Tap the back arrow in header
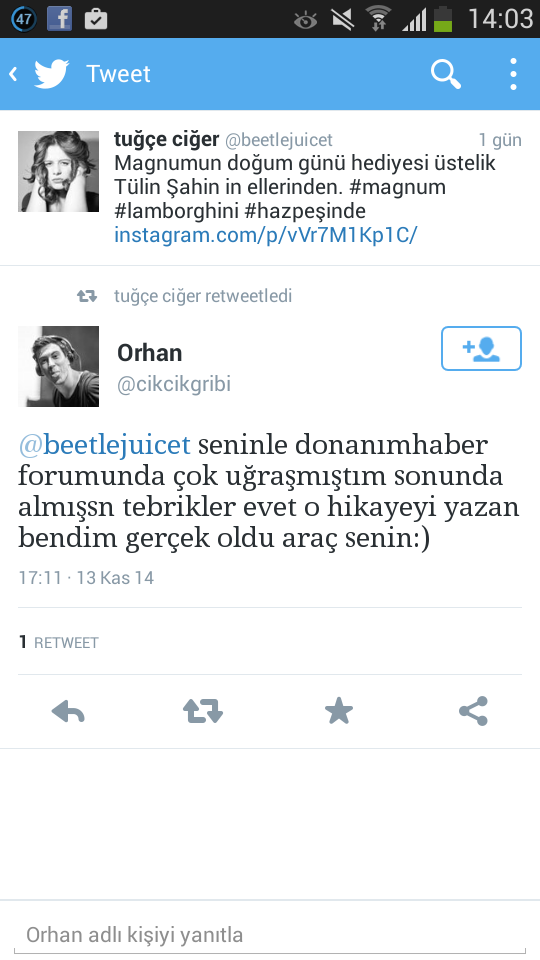Viewport: 540px width, 960px height. pyautogui.click(x=13, y=74)
